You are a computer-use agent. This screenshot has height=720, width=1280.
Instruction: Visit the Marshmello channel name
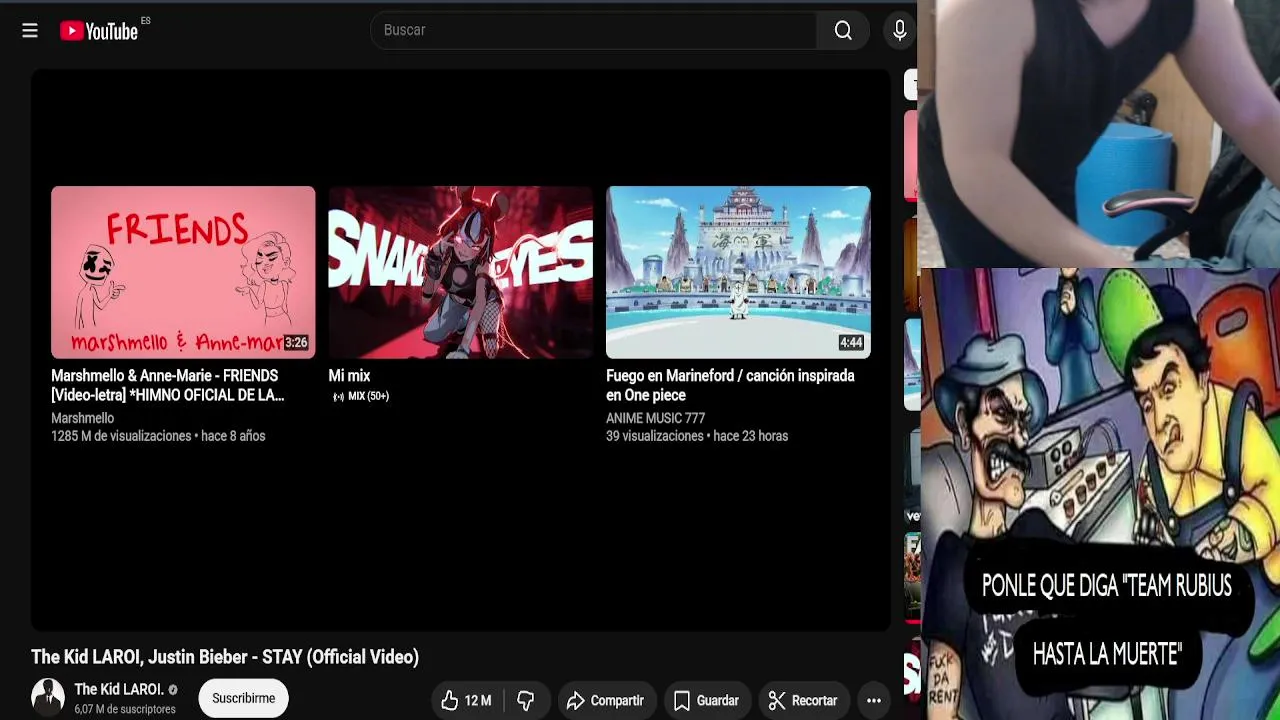(x=82, y=418)
